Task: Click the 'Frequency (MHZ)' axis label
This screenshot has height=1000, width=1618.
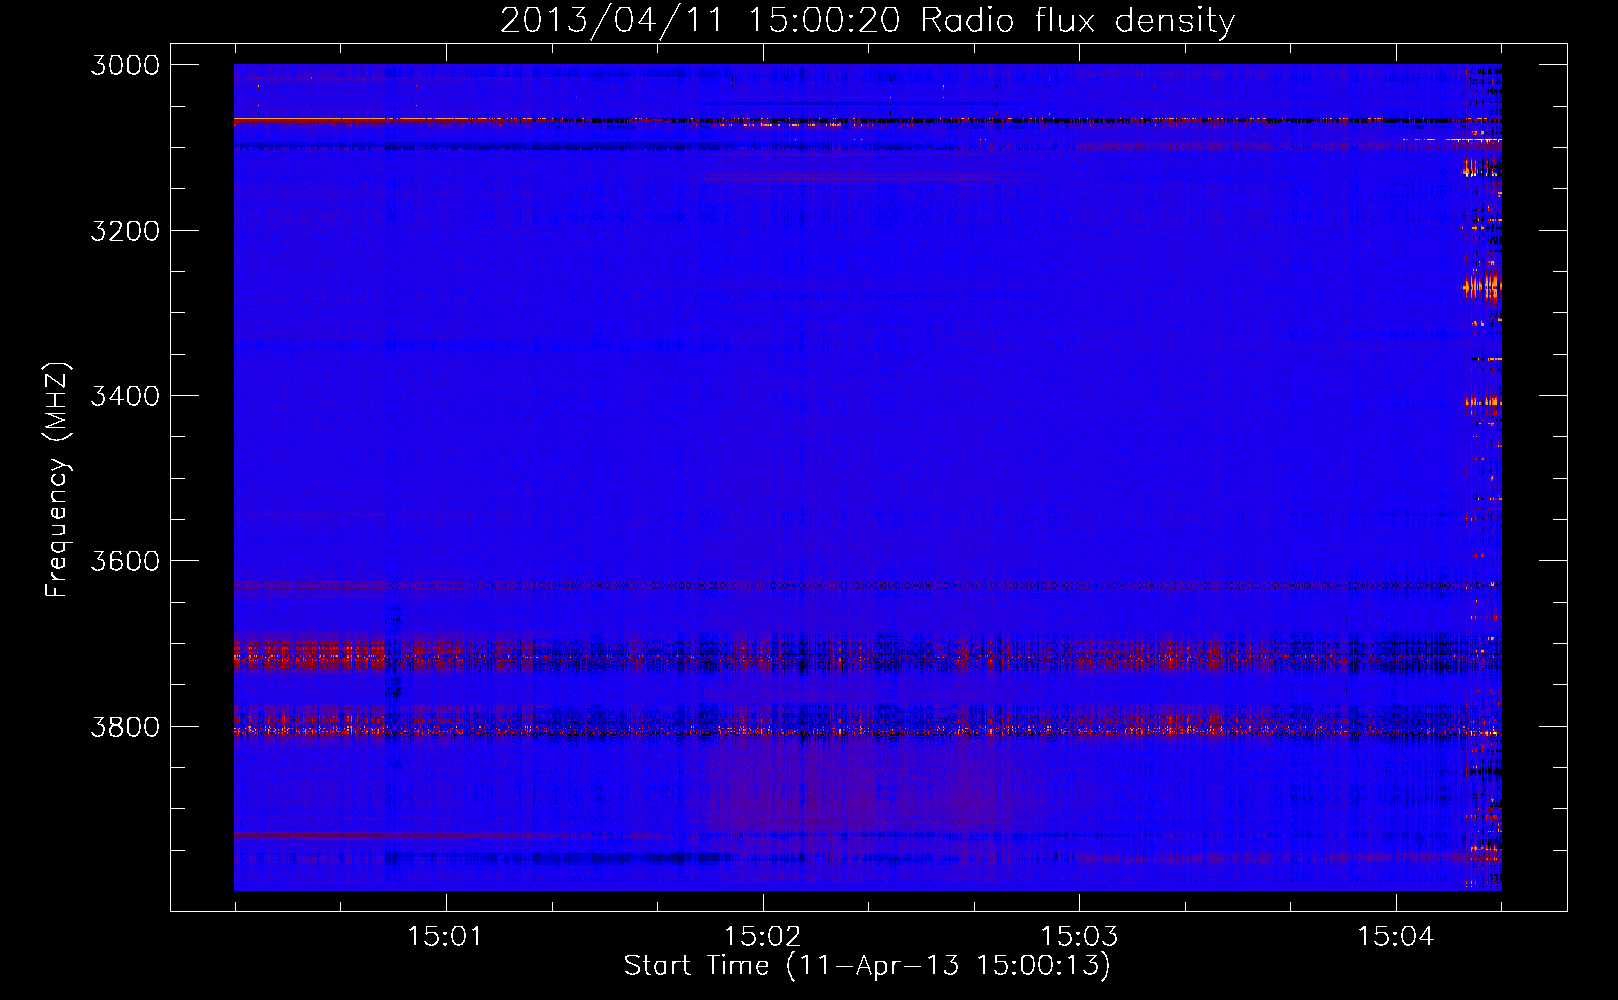Action: point(58,480)
